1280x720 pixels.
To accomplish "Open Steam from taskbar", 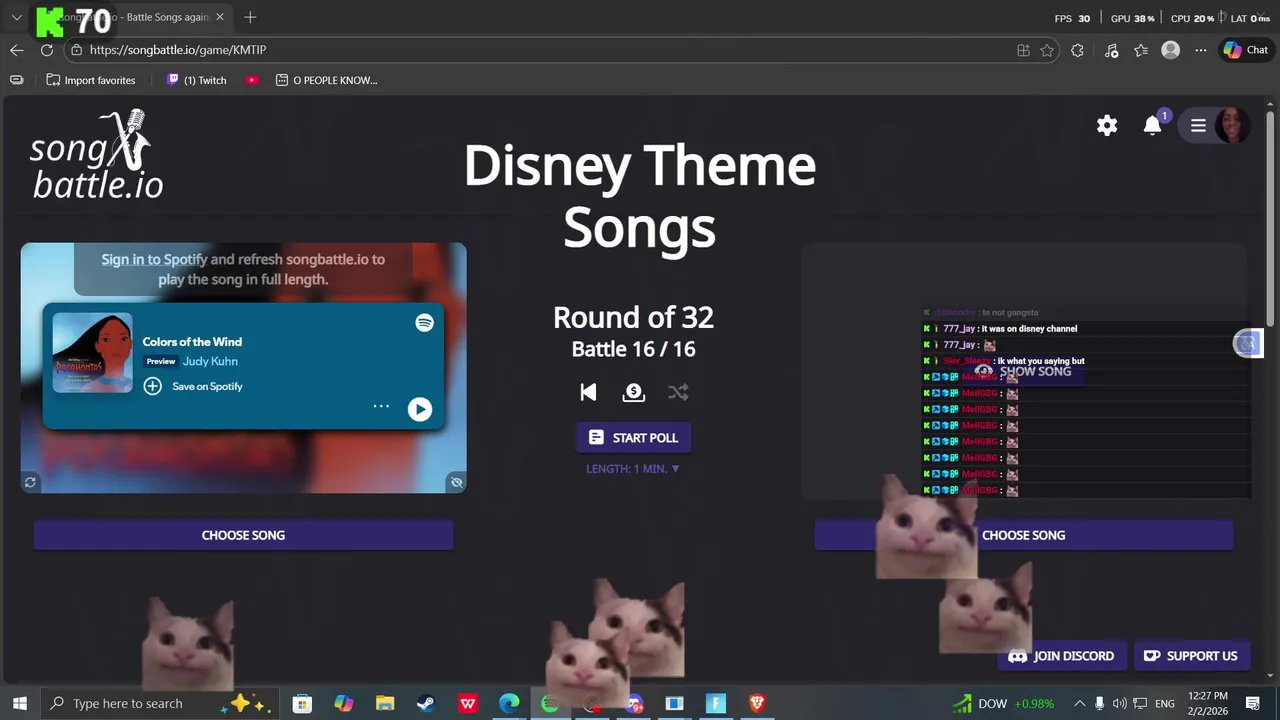I will (426, 703).
